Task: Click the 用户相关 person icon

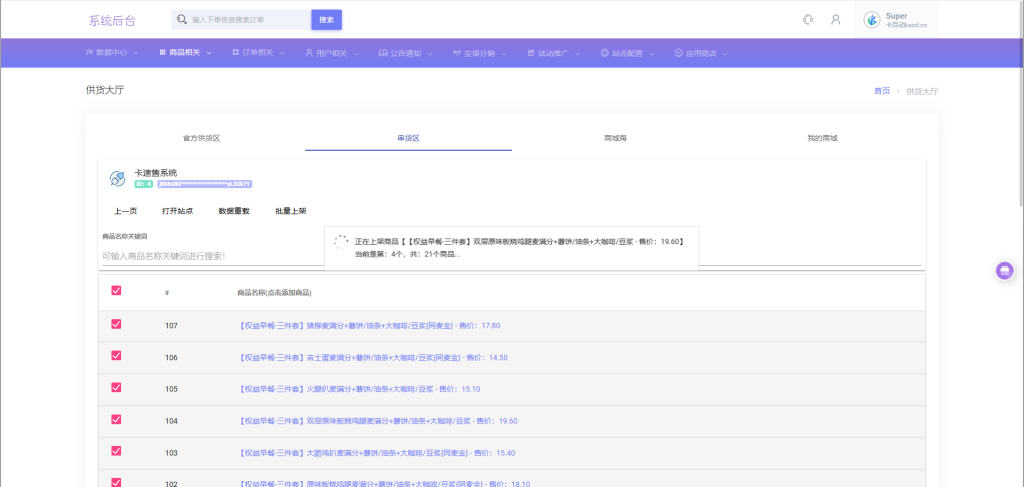Action: [309, 52]
